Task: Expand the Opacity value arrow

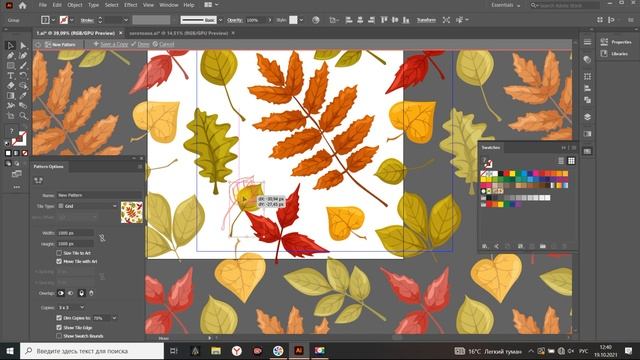Action: pyautogui.click(x=270, y=20)
